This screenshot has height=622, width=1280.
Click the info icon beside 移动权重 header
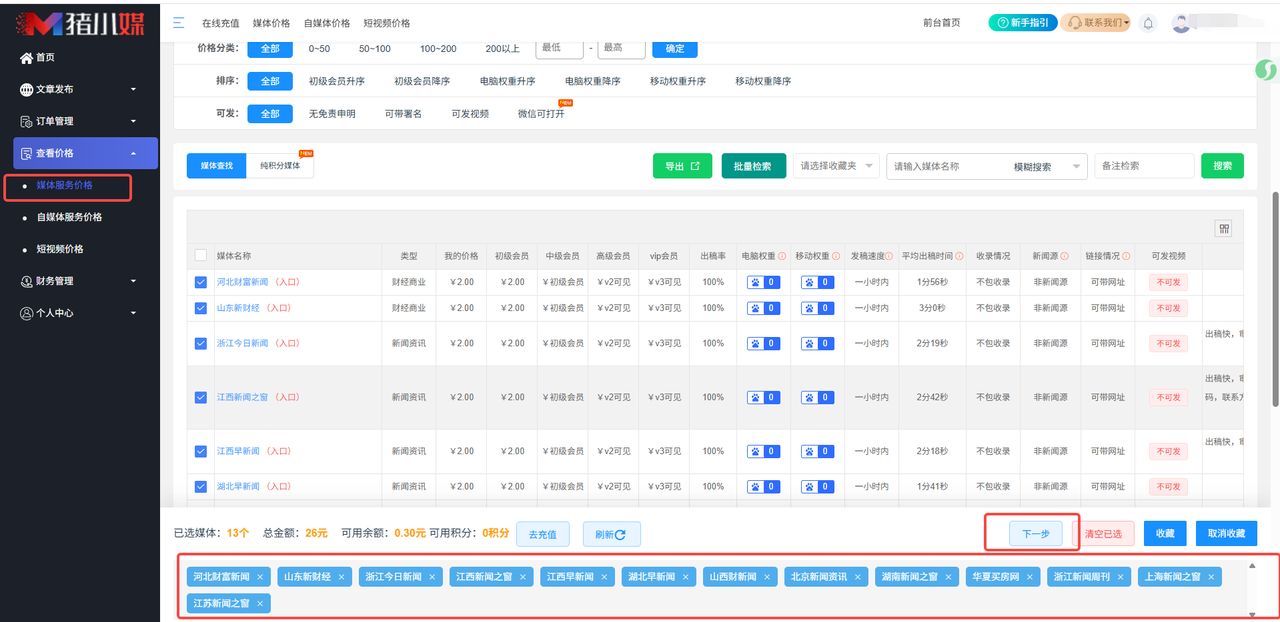pyautogui.click(x=836, y=256)
